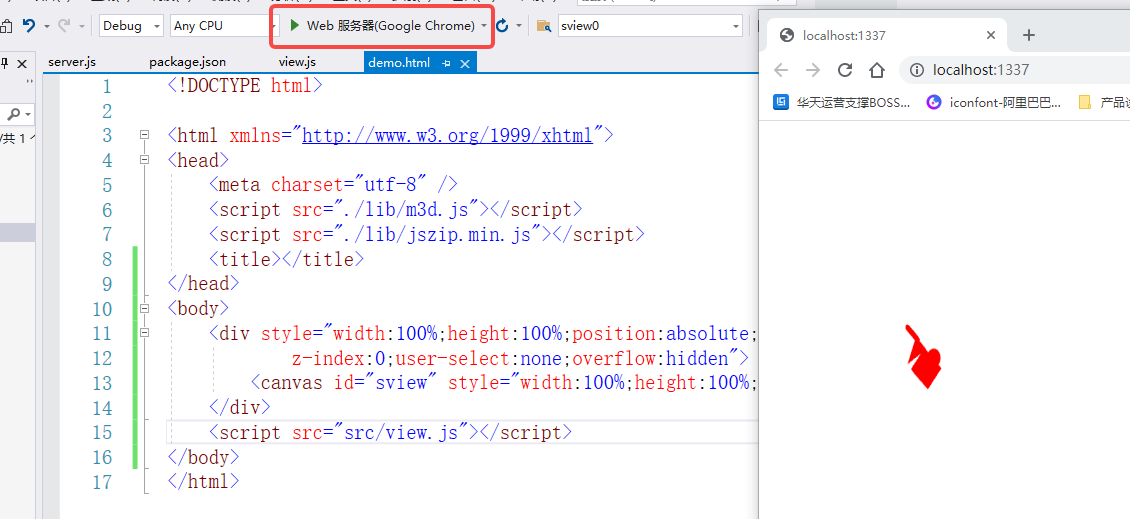The height and width of the screenshot is (519, 1130).
Task: Collapse the head section on line 4
Action: pos(144,159)
